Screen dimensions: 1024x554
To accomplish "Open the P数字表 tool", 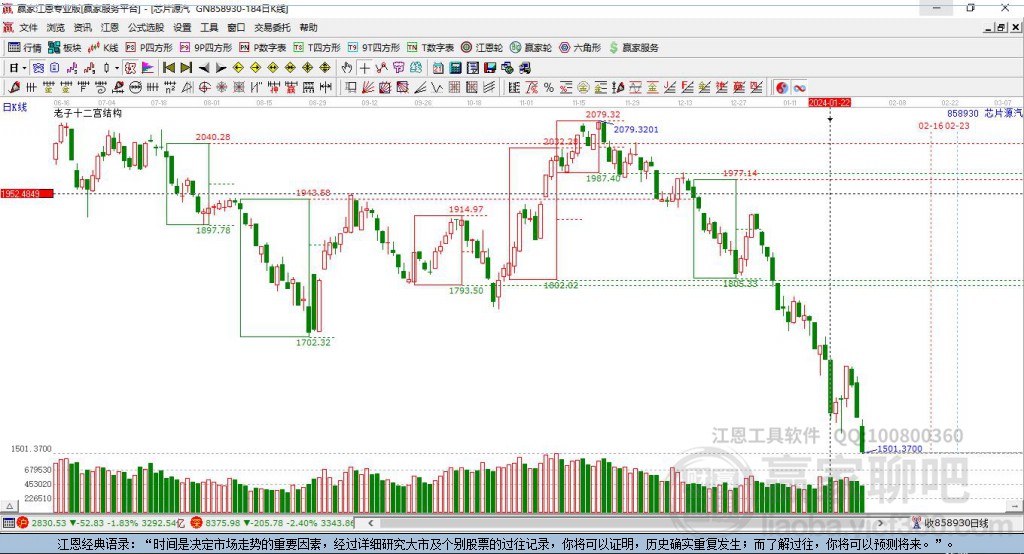I will click(263, 48).
